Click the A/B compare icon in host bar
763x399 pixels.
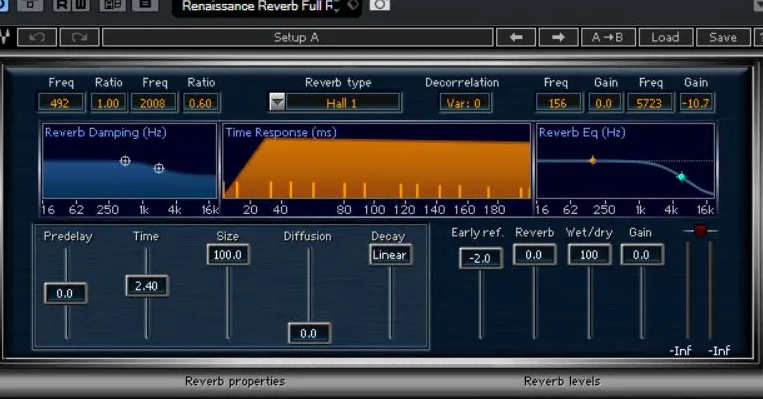click(x=113, y=5)
